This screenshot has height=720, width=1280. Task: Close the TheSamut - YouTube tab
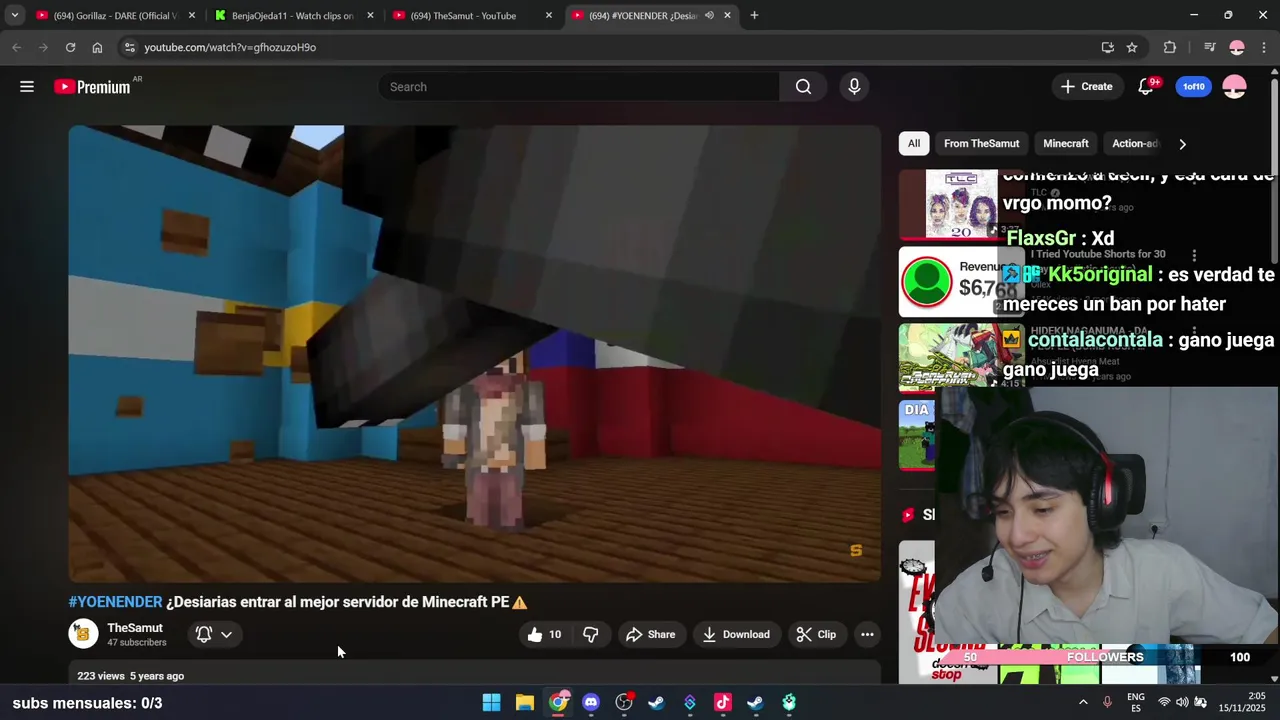(x=549, y=15)
